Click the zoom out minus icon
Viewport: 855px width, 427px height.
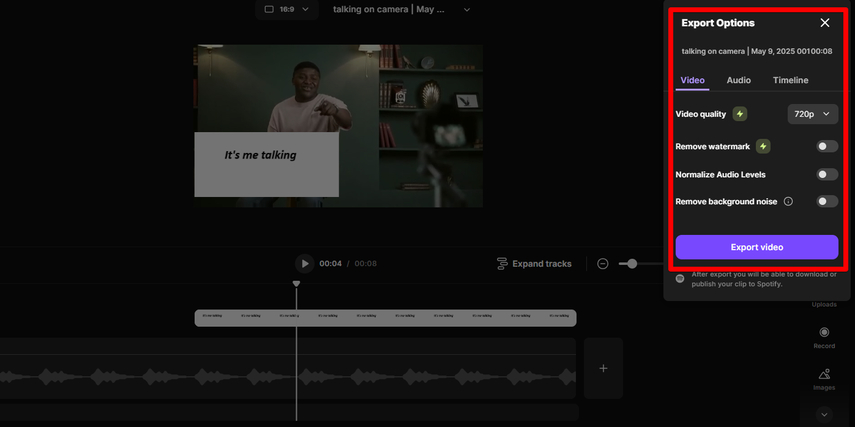[x=603, y=264]
